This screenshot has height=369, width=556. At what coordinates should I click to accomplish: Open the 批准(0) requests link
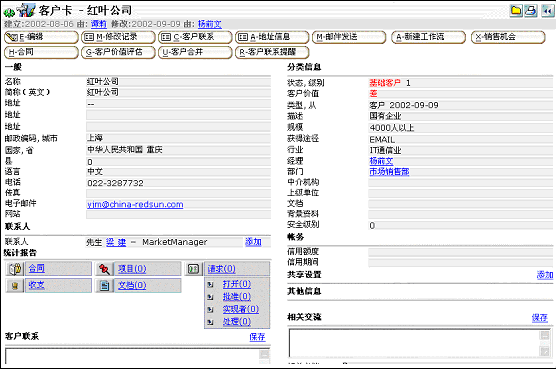click(x=237, y=297)
